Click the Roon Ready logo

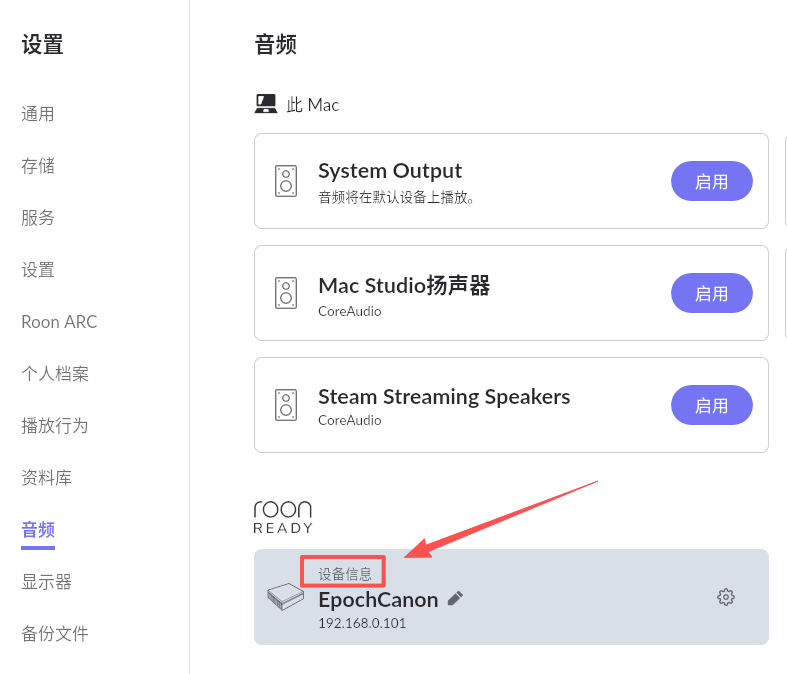[283, 517]
